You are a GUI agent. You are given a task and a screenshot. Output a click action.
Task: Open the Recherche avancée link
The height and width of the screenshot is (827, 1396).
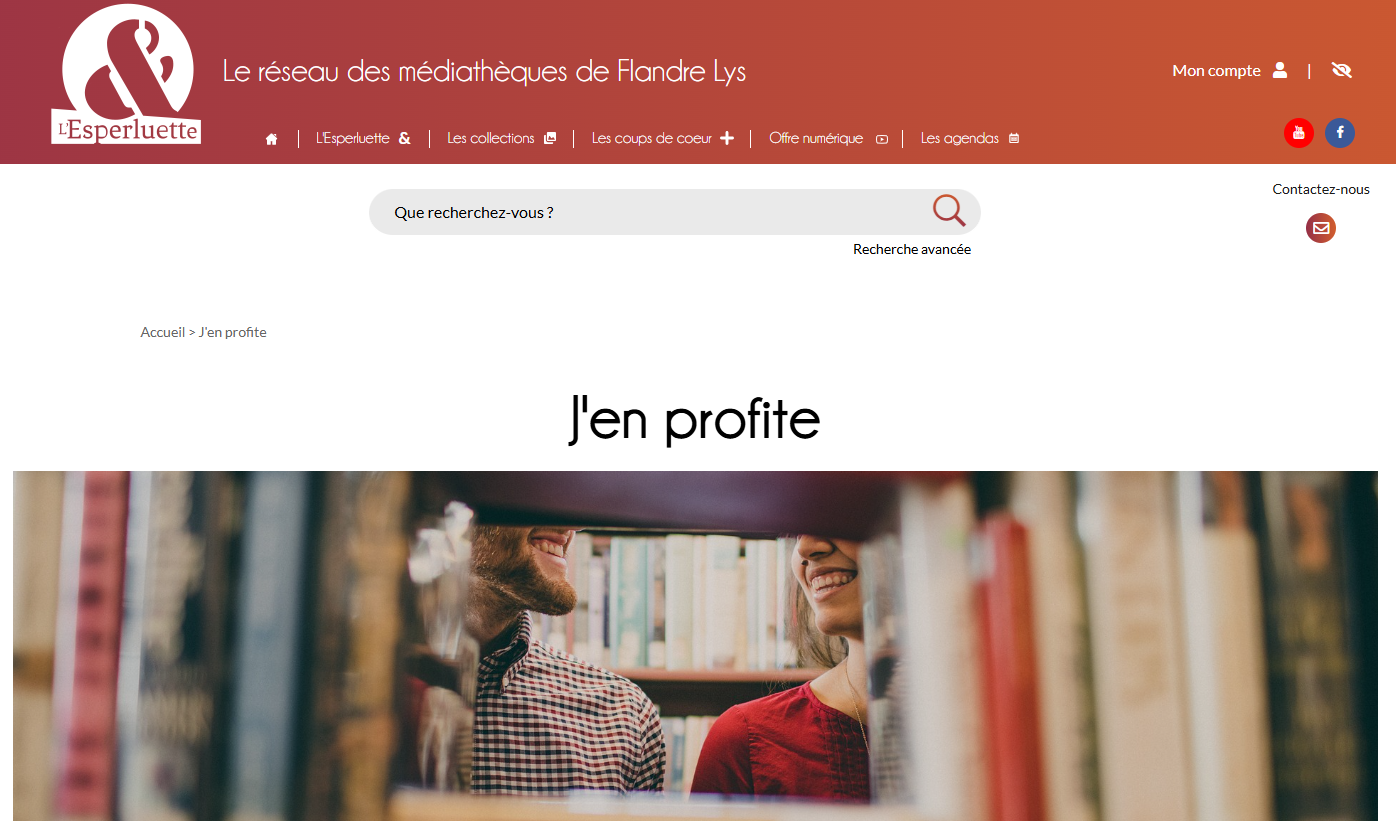point(912,249)
